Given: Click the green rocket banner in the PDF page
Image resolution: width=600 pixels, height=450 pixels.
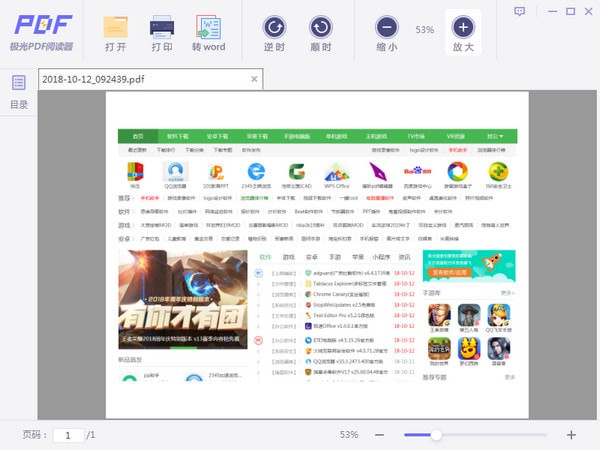Looking at the screenshot, I should coord(469,266).
